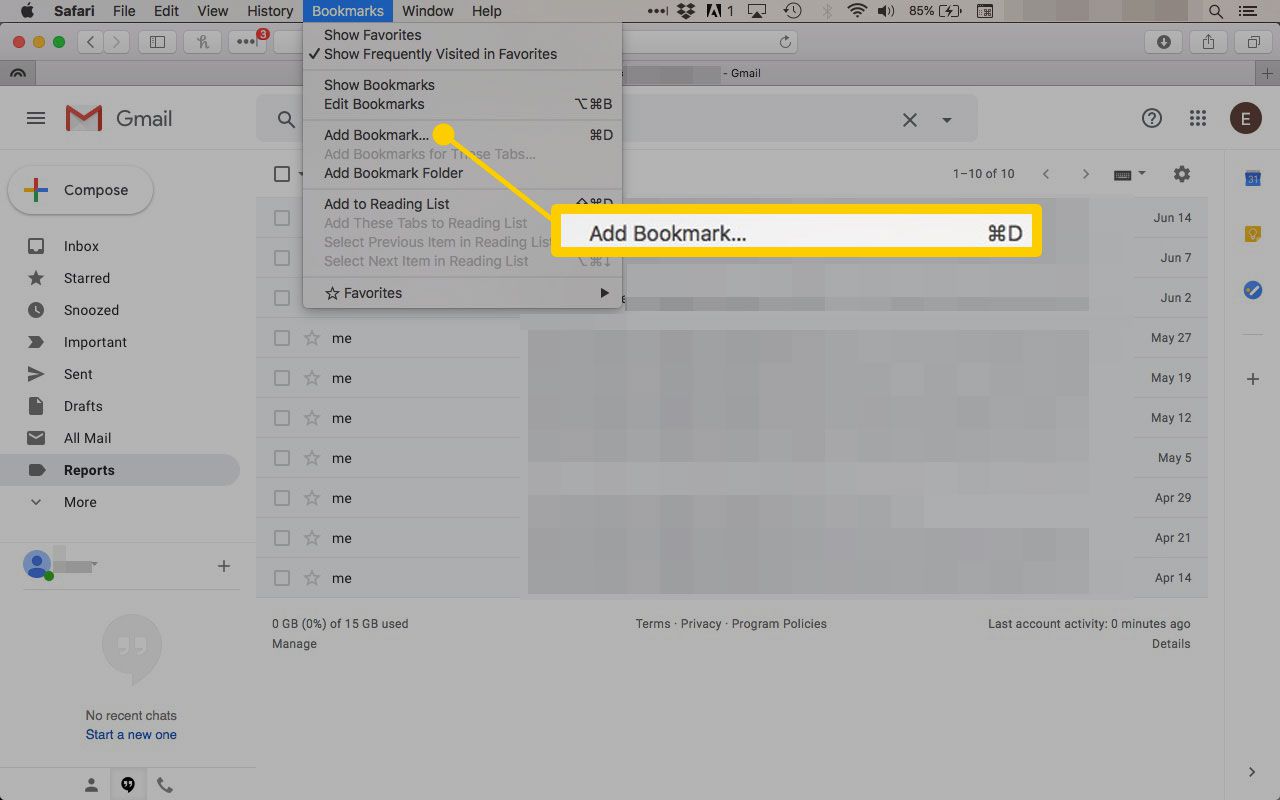This screenshot has height=800, width=1280.
Task: Click the search magnifier in Gmail
Action: [x=286, y=120]
